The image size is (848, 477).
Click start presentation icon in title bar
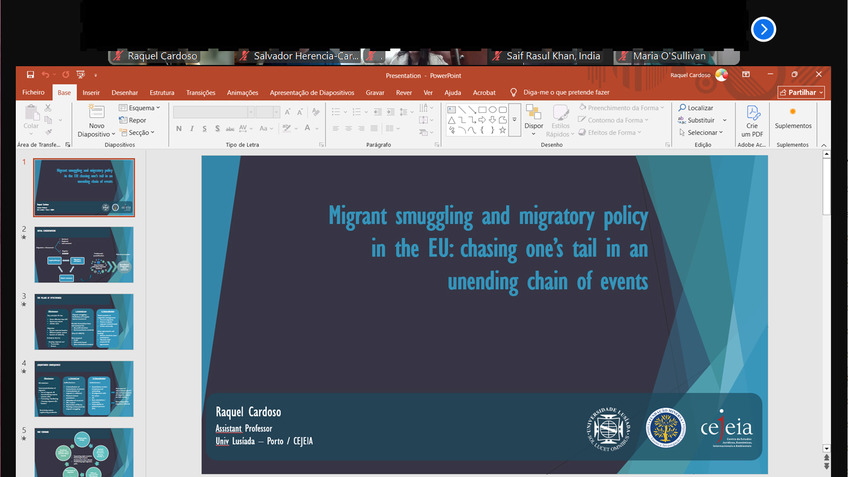tap(78, 75)
